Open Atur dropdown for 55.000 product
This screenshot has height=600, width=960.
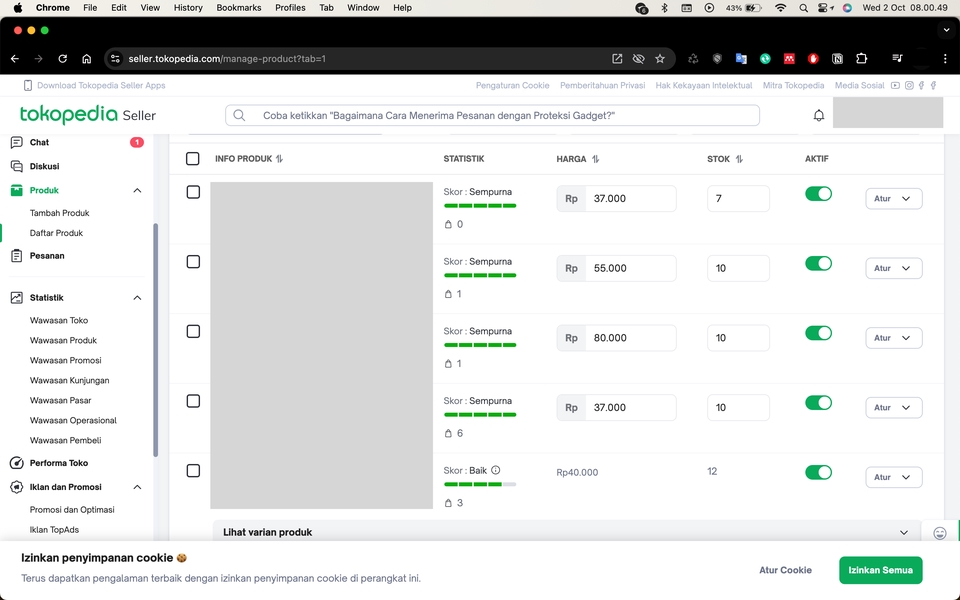(x=893, y=268)
